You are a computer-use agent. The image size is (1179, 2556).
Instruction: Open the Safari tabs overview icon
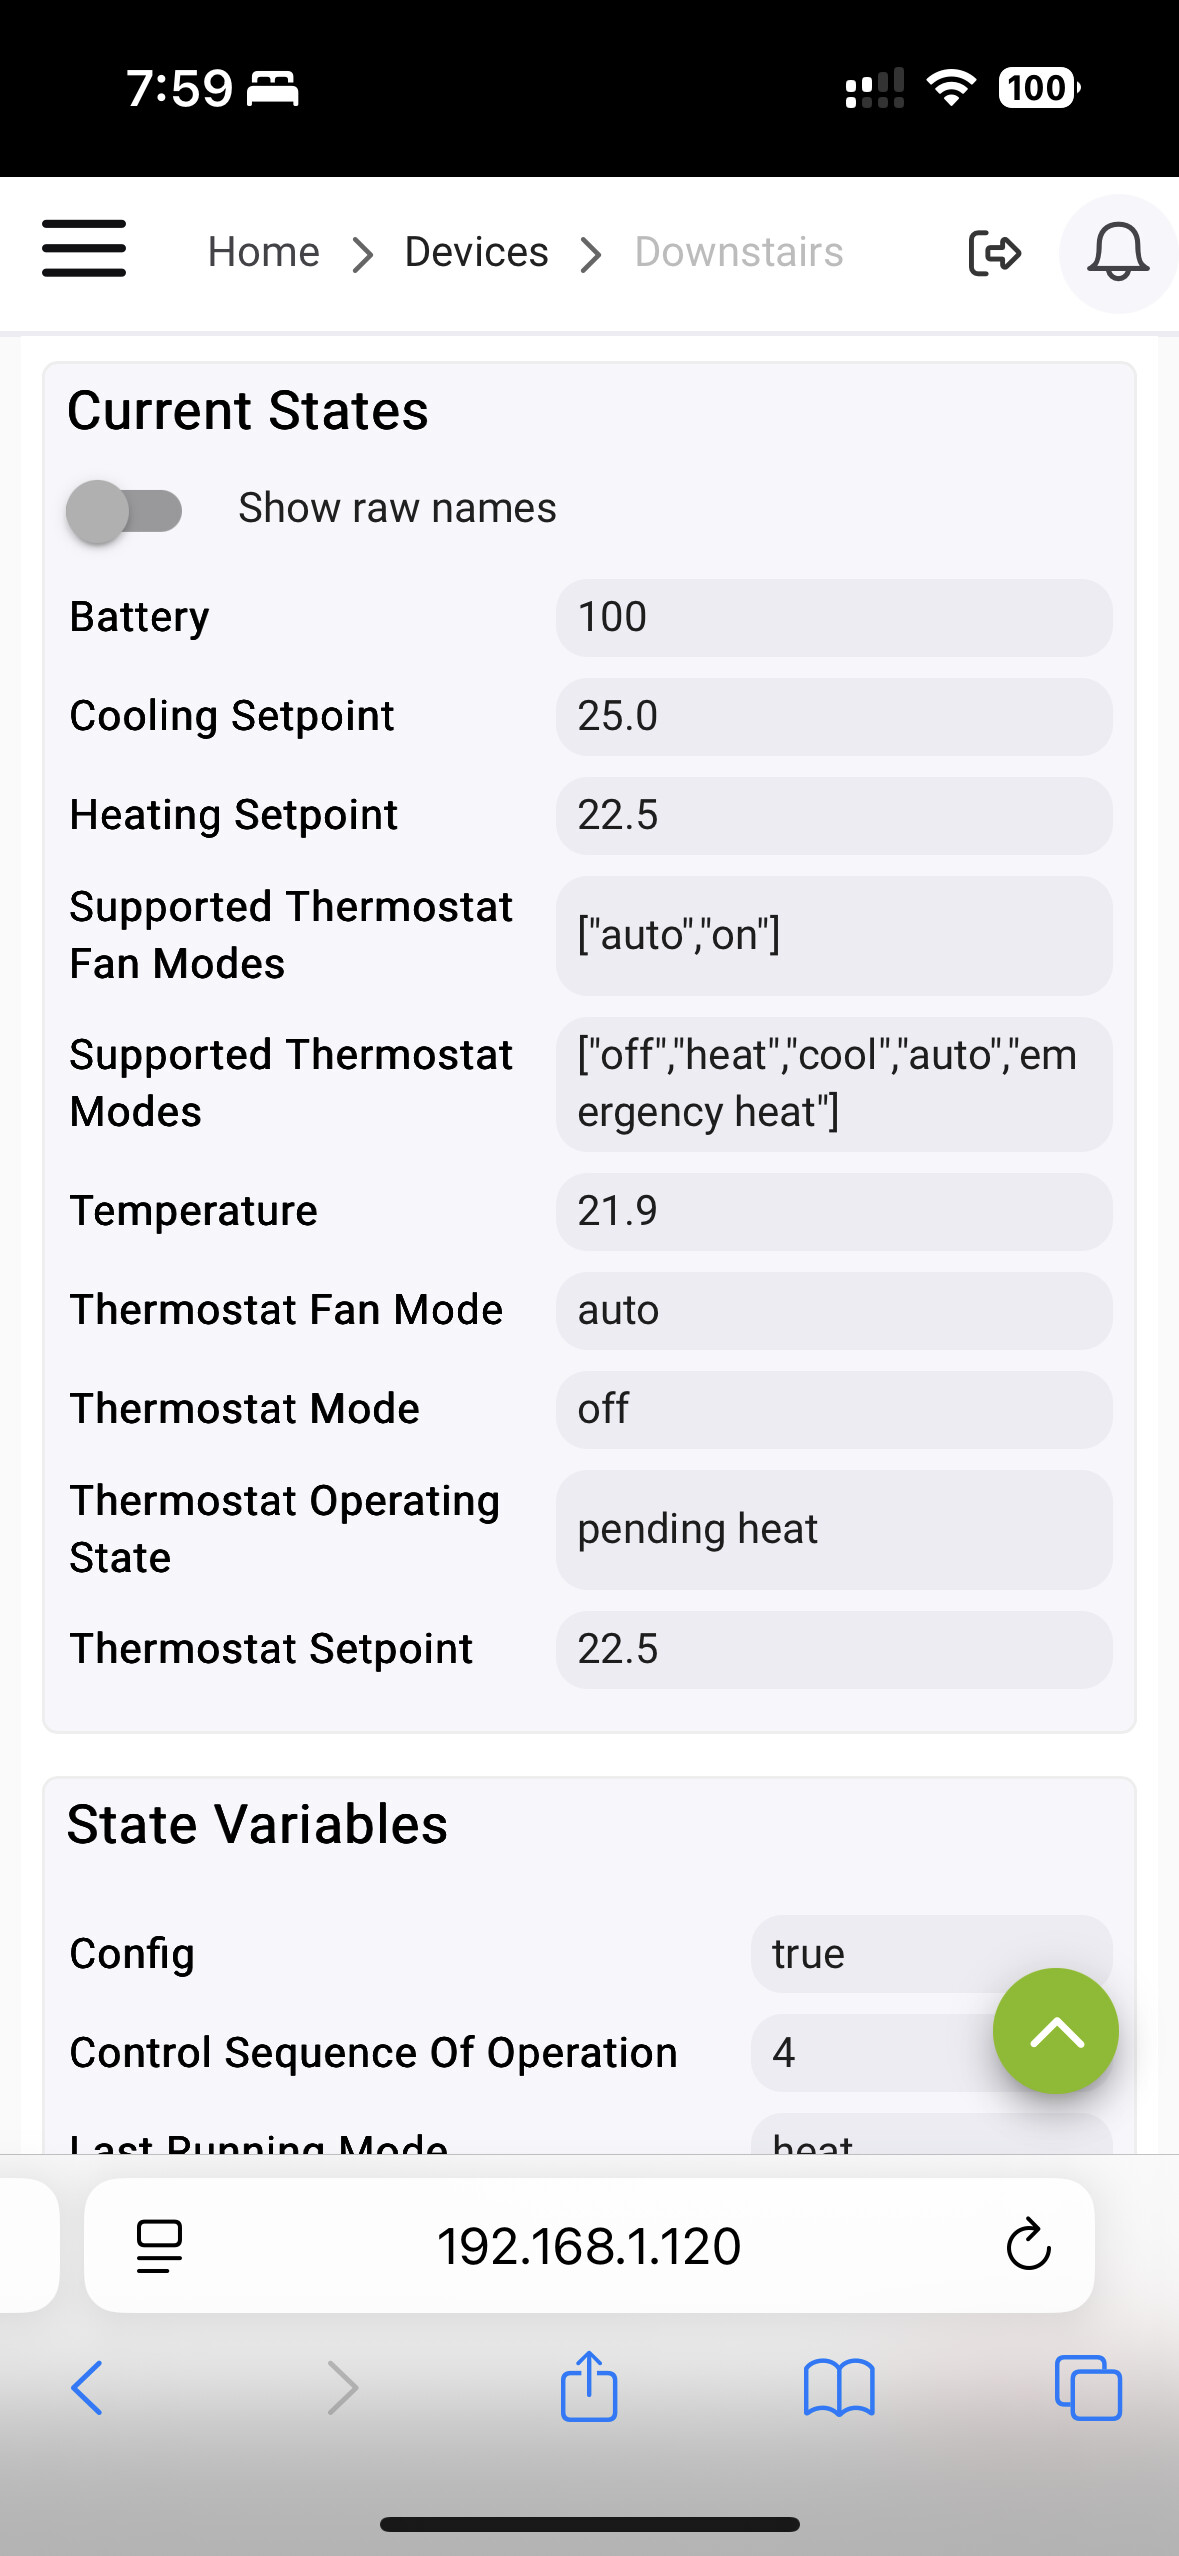click(1088, 2388)
